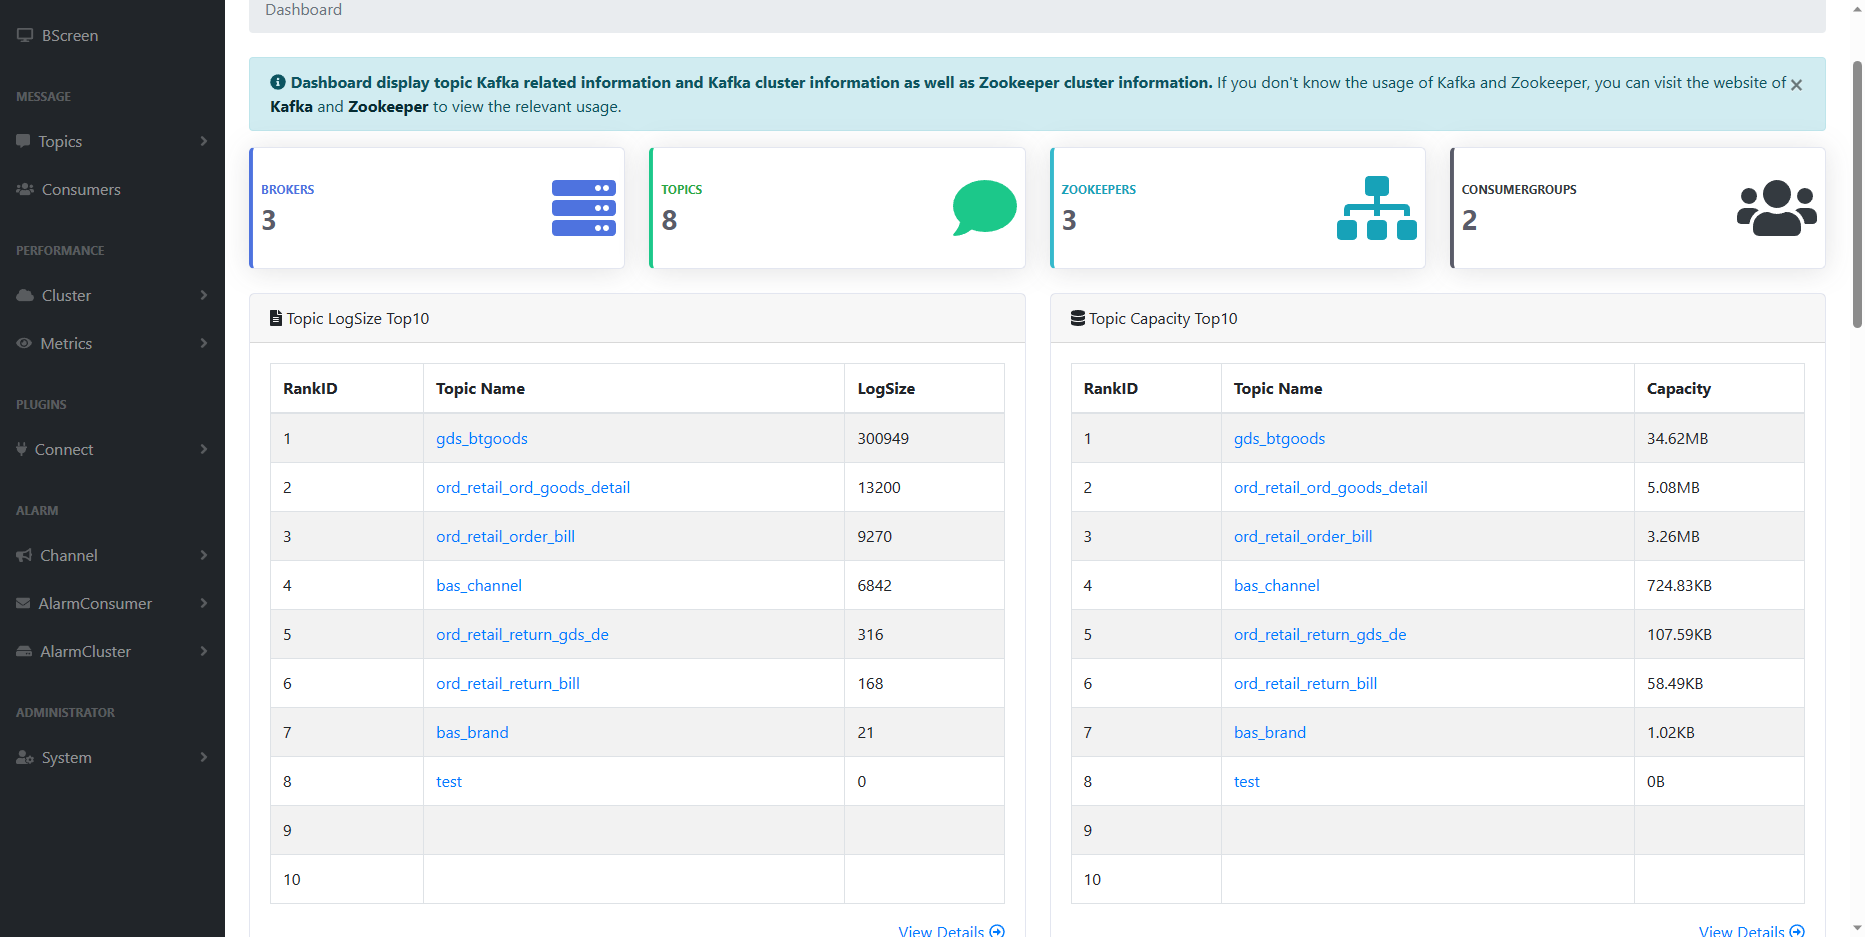Viewport: 1865px width, 937px height.
Task: Select the System sidebar menu label
Action: click(67, 757)
